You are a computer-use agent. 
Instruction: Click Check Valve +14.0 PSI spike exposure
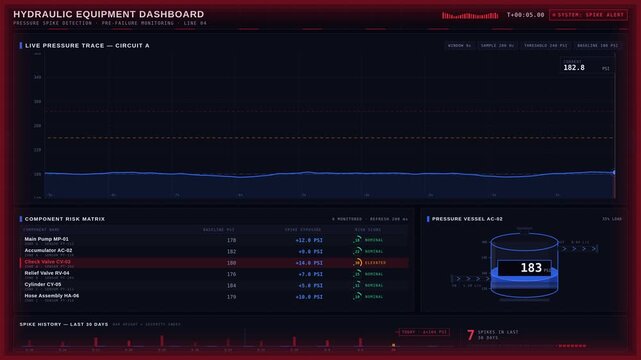309,263
